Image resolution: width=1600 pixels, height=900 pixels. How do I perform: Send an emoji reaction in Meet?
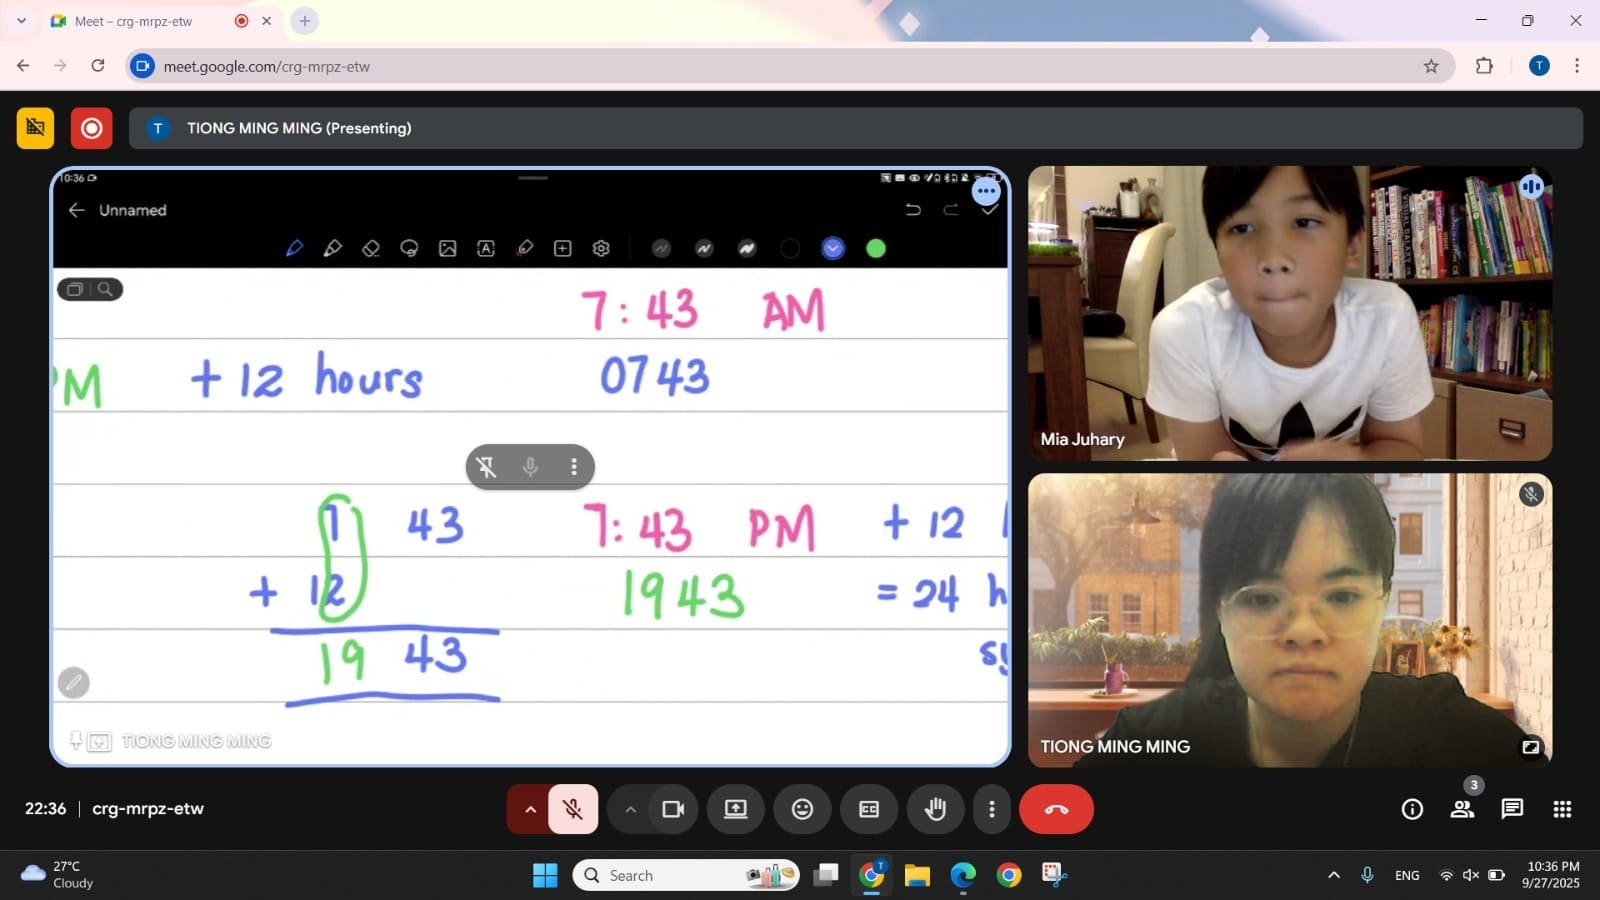point(802,809)
